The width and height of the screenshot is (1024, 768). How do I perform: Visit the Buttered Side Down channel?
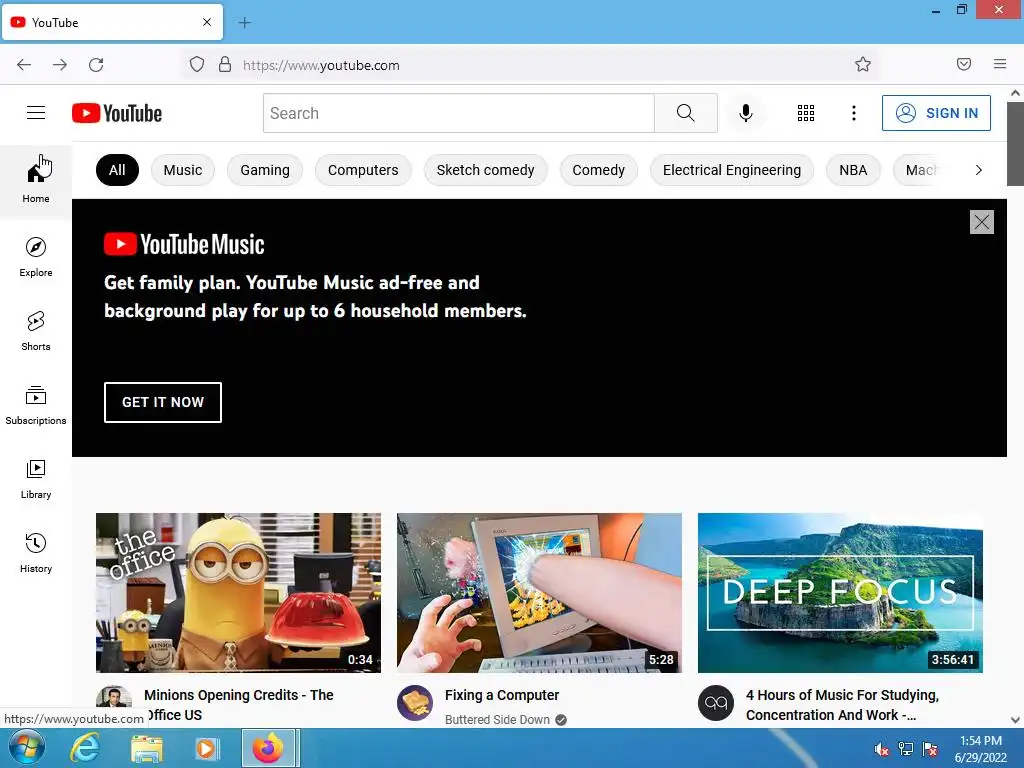point(498,720)
